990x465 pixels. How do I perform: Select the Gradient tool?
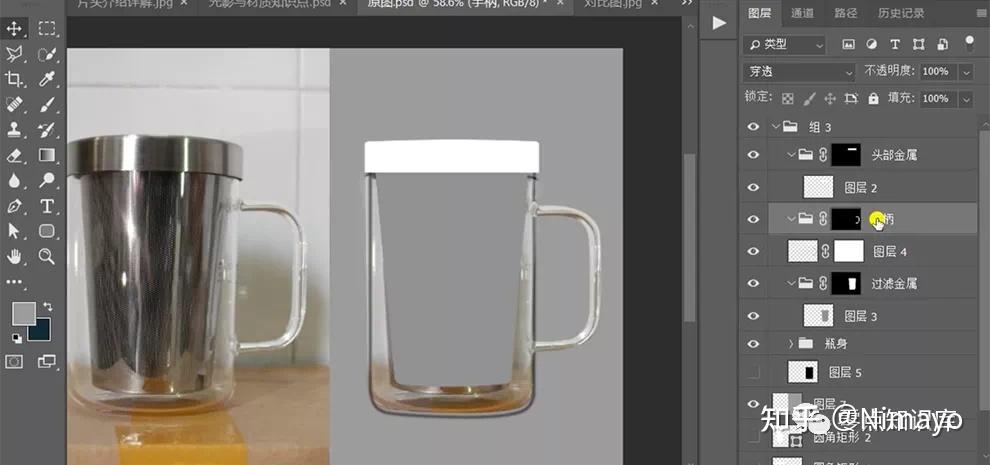tap(47, 155)
